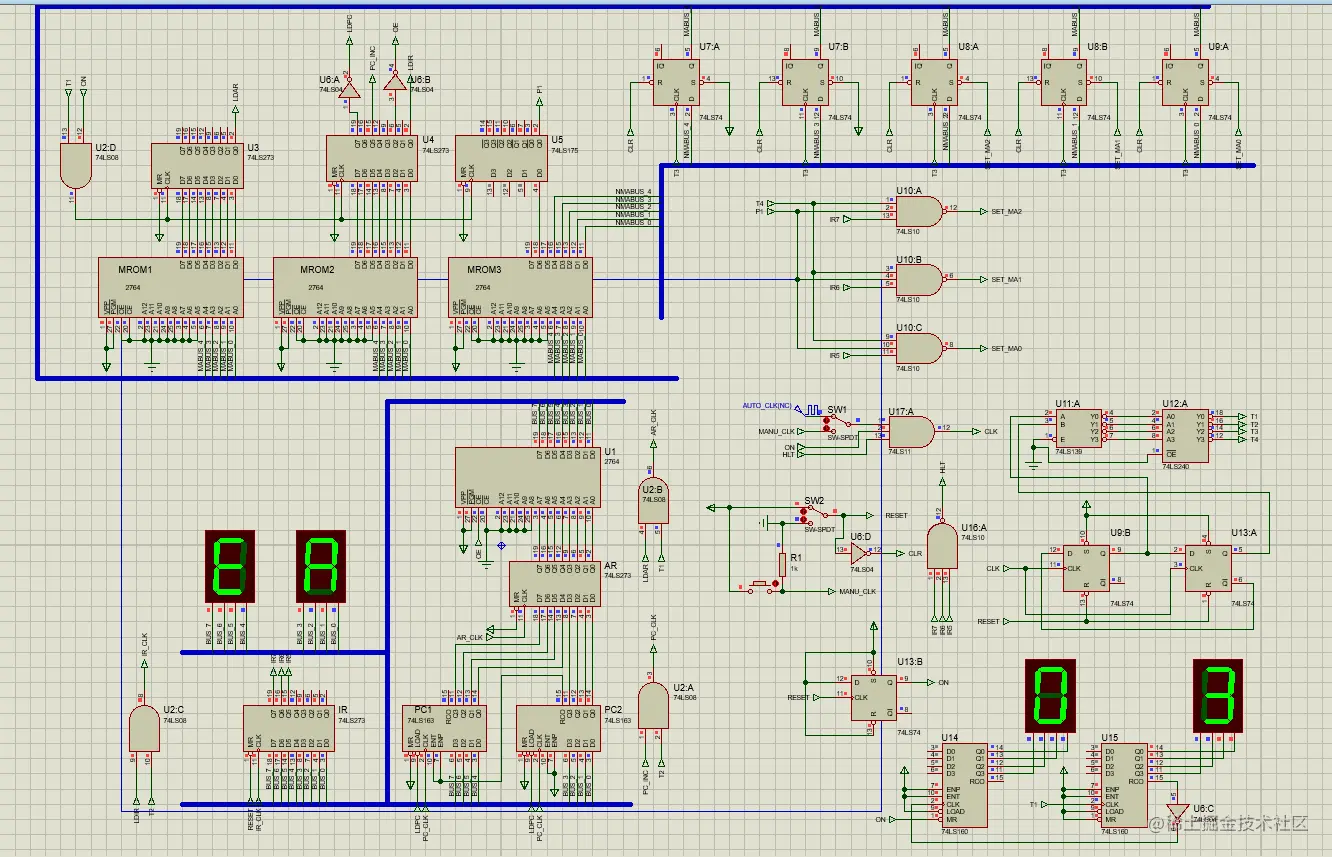Viewport: 1332px width, 857px height.
Task: Select the U2:C AND gate
Action: point(144,727)
